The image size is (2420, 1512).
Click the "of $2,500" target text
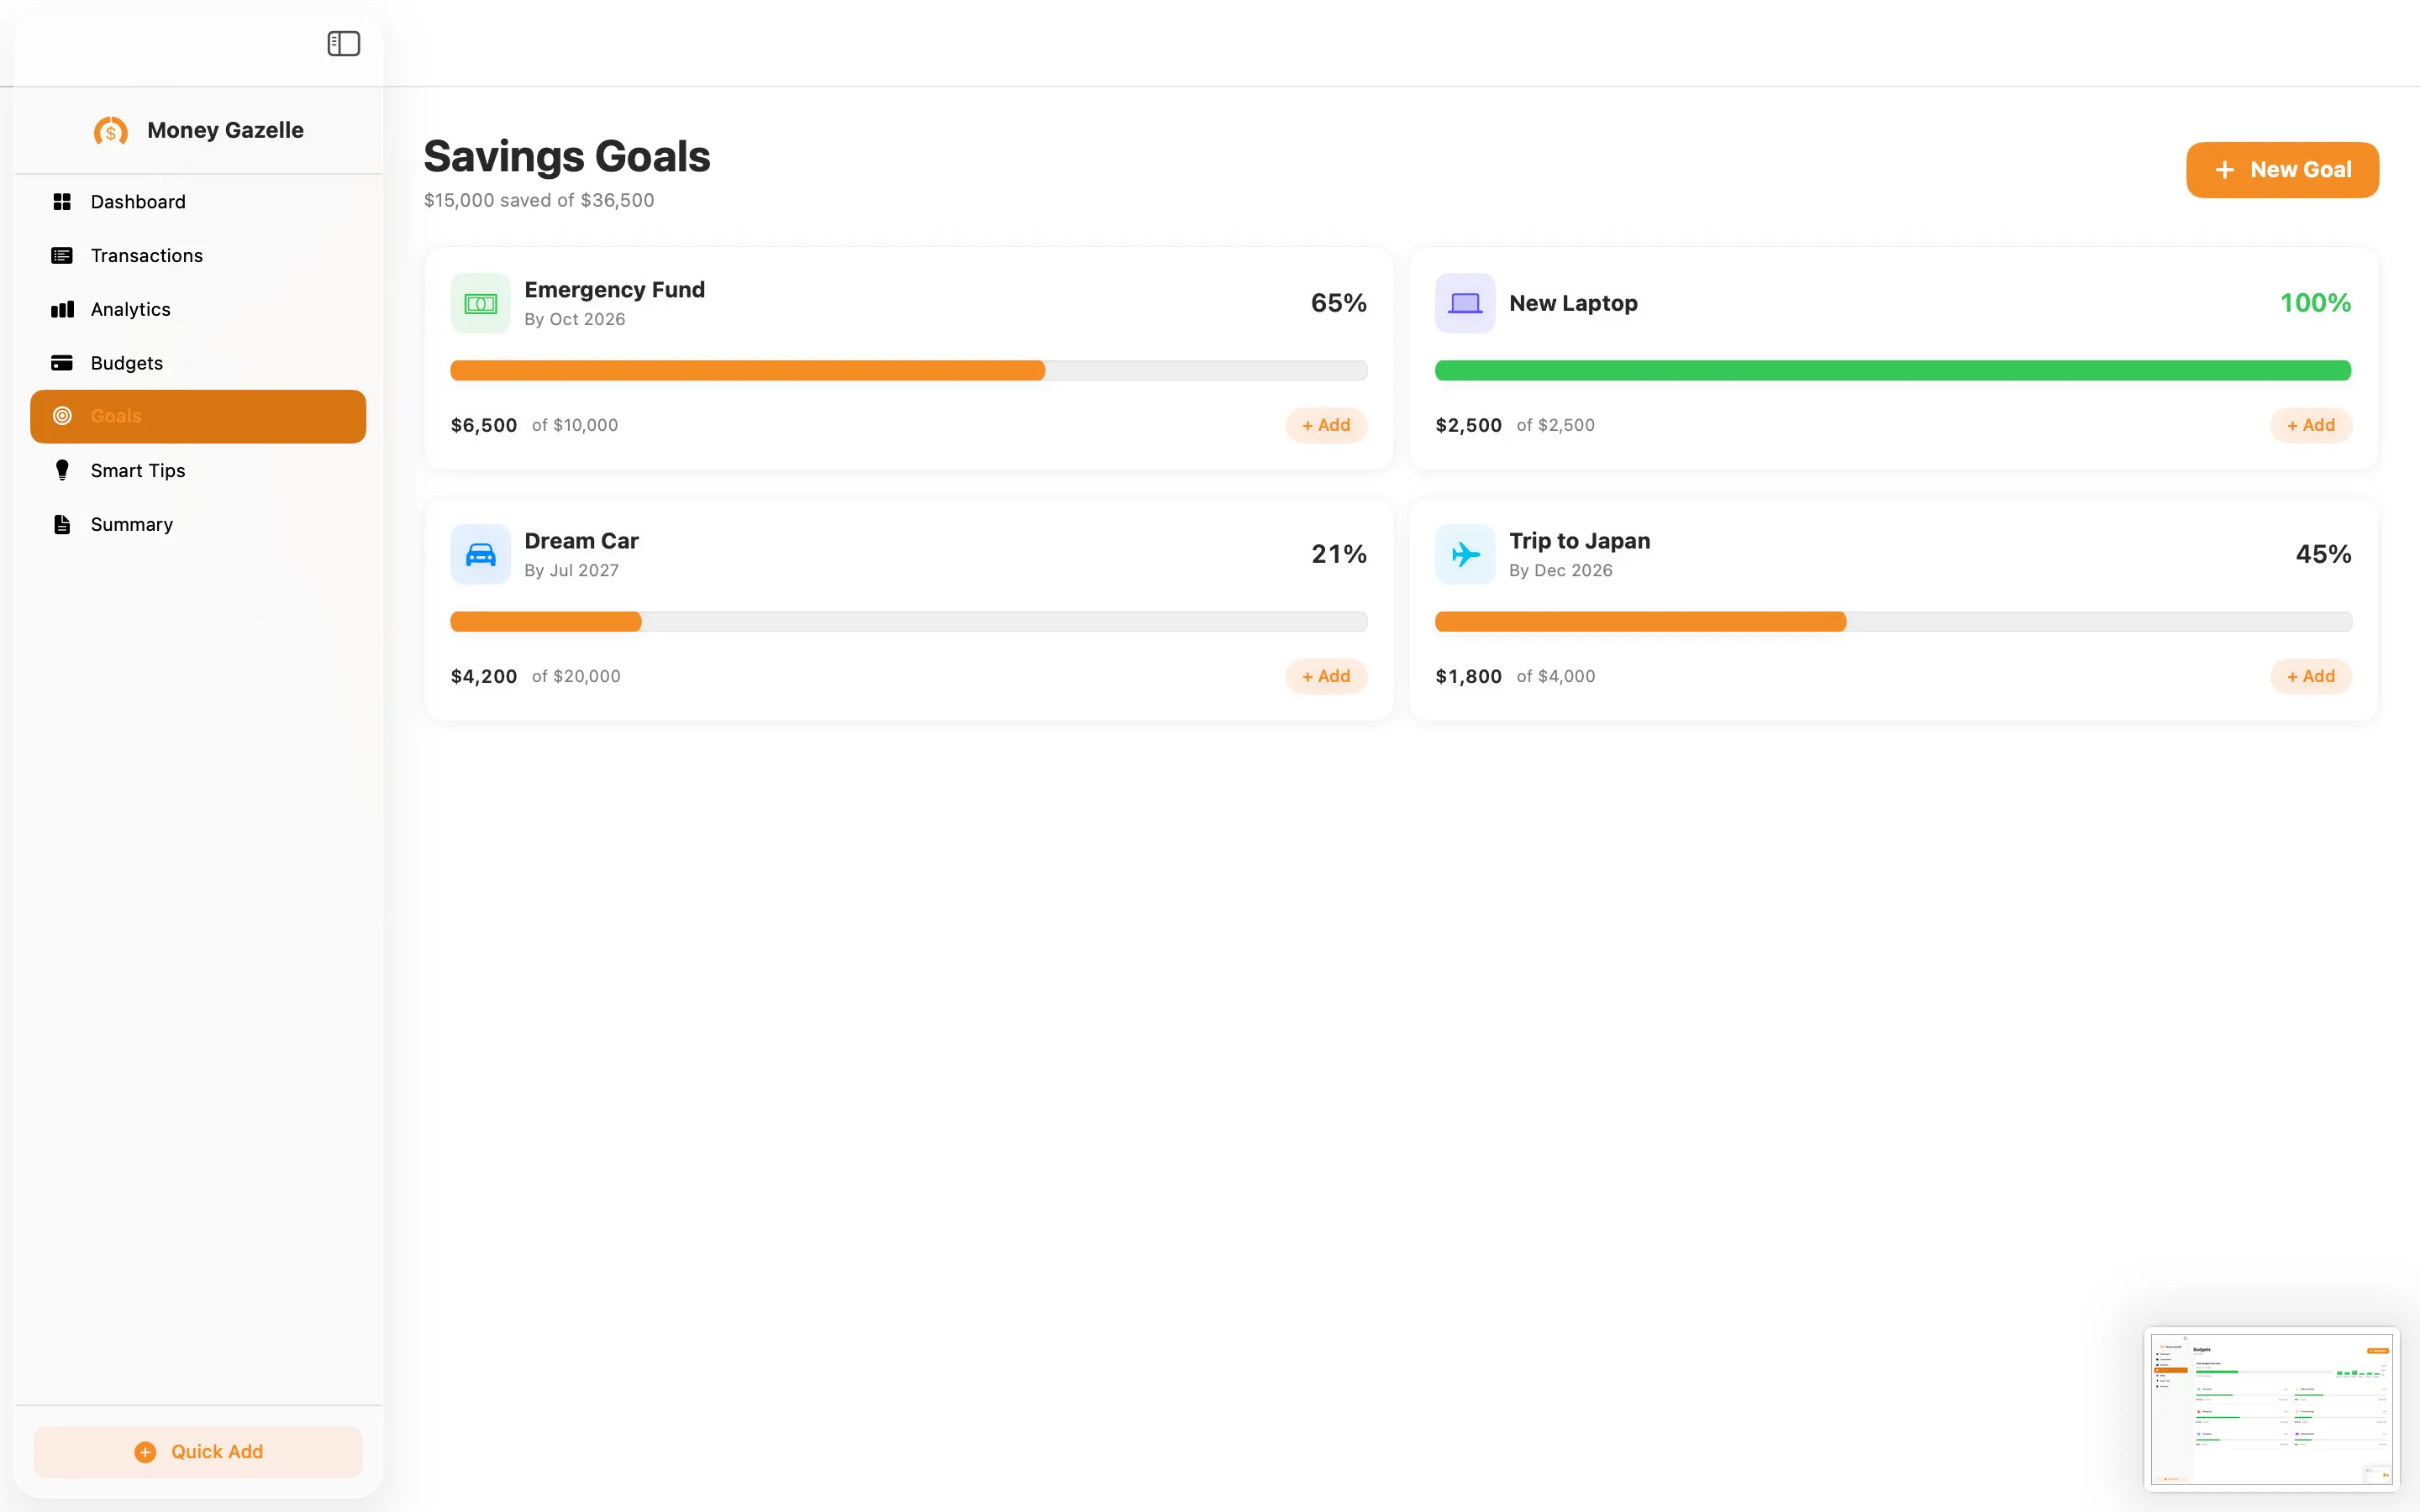click(x=1556, y=425)
